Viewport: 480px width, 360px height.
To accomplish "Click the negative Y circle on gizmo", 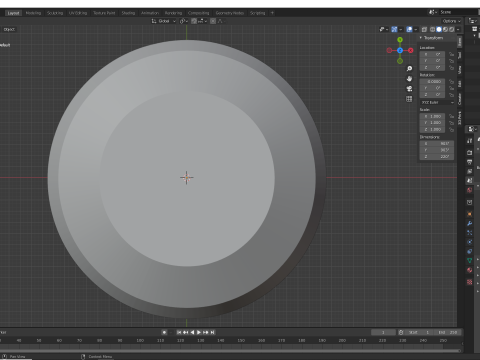I will (x=400, y=61).
